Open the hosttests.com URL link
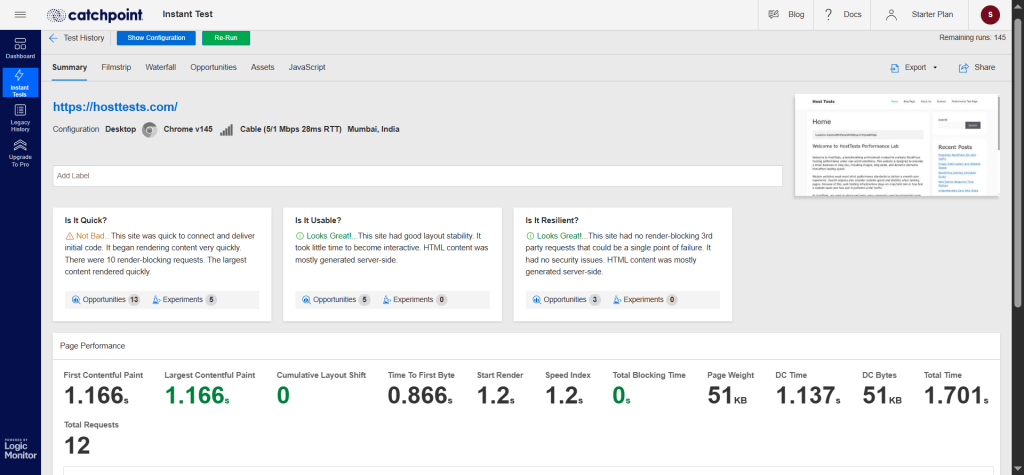The width and height of the screenshot is (1024, 475). pos(115,106)
